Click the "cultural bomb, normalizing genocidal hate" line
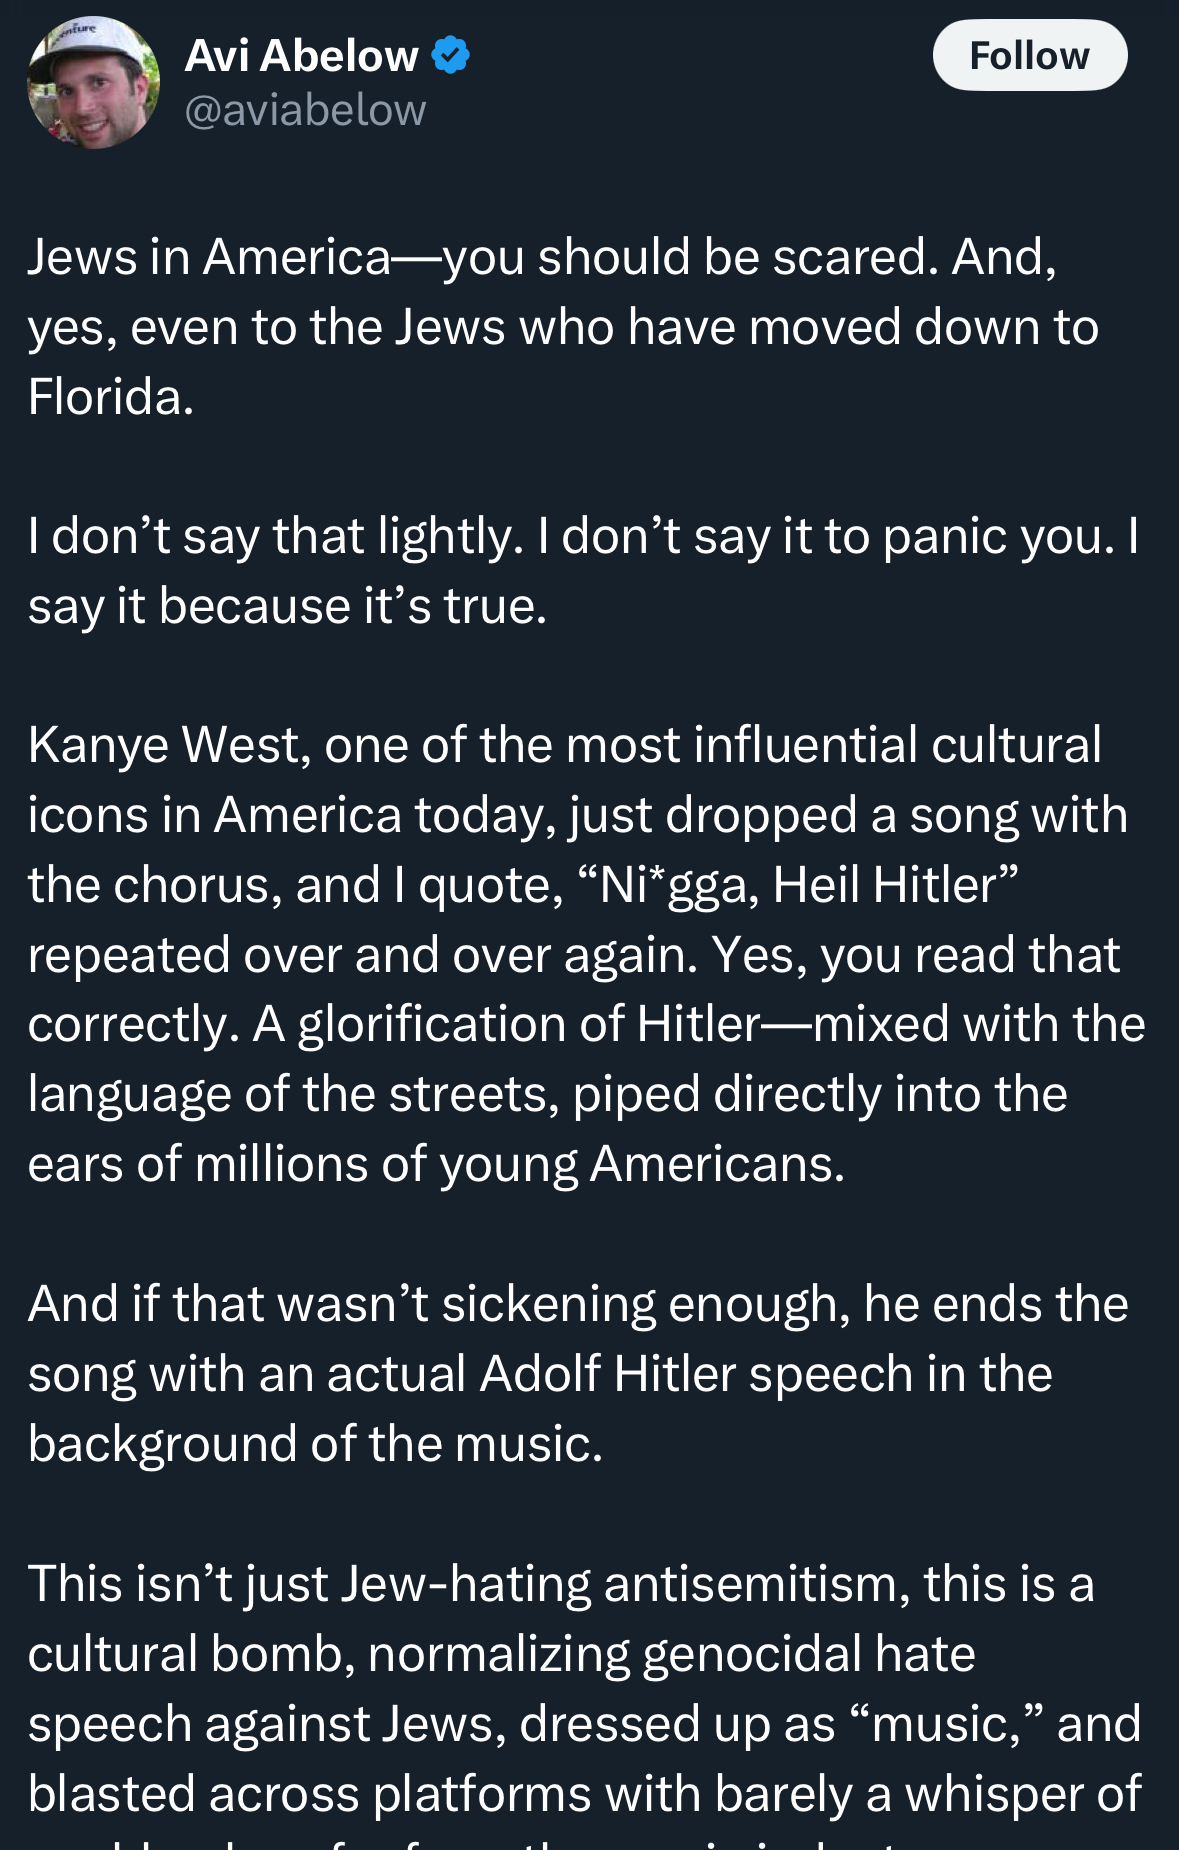Image resolution: width=1179 pixels, height=1850 pixels. [502, 1654]
